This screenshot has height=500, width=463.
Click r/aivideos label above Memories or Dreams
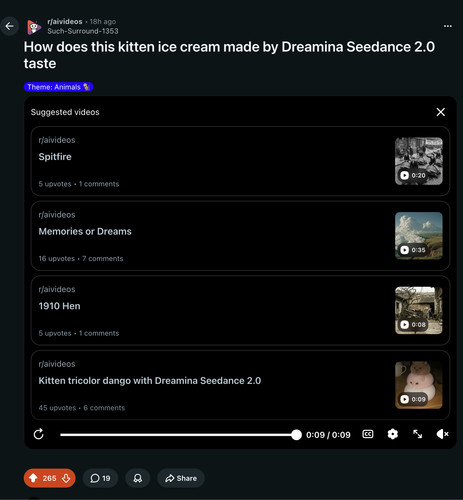[x=57, y=215]
